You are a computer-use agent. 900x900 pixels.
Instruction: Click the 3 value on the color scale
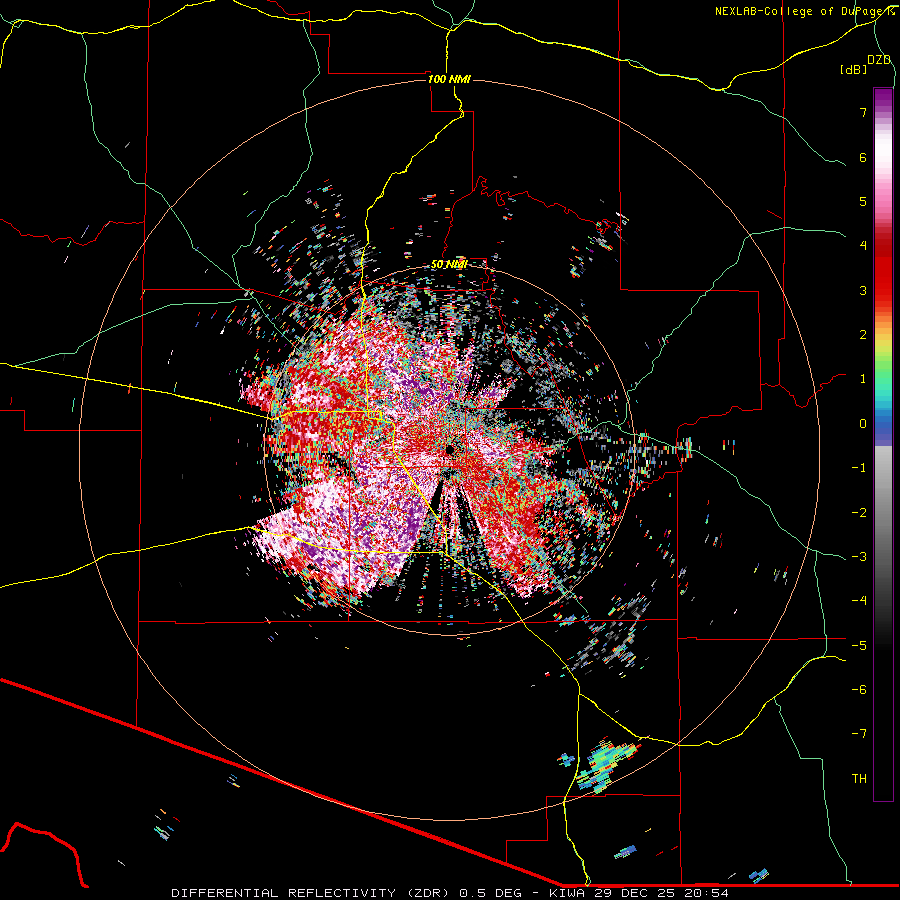click(863, 290)
